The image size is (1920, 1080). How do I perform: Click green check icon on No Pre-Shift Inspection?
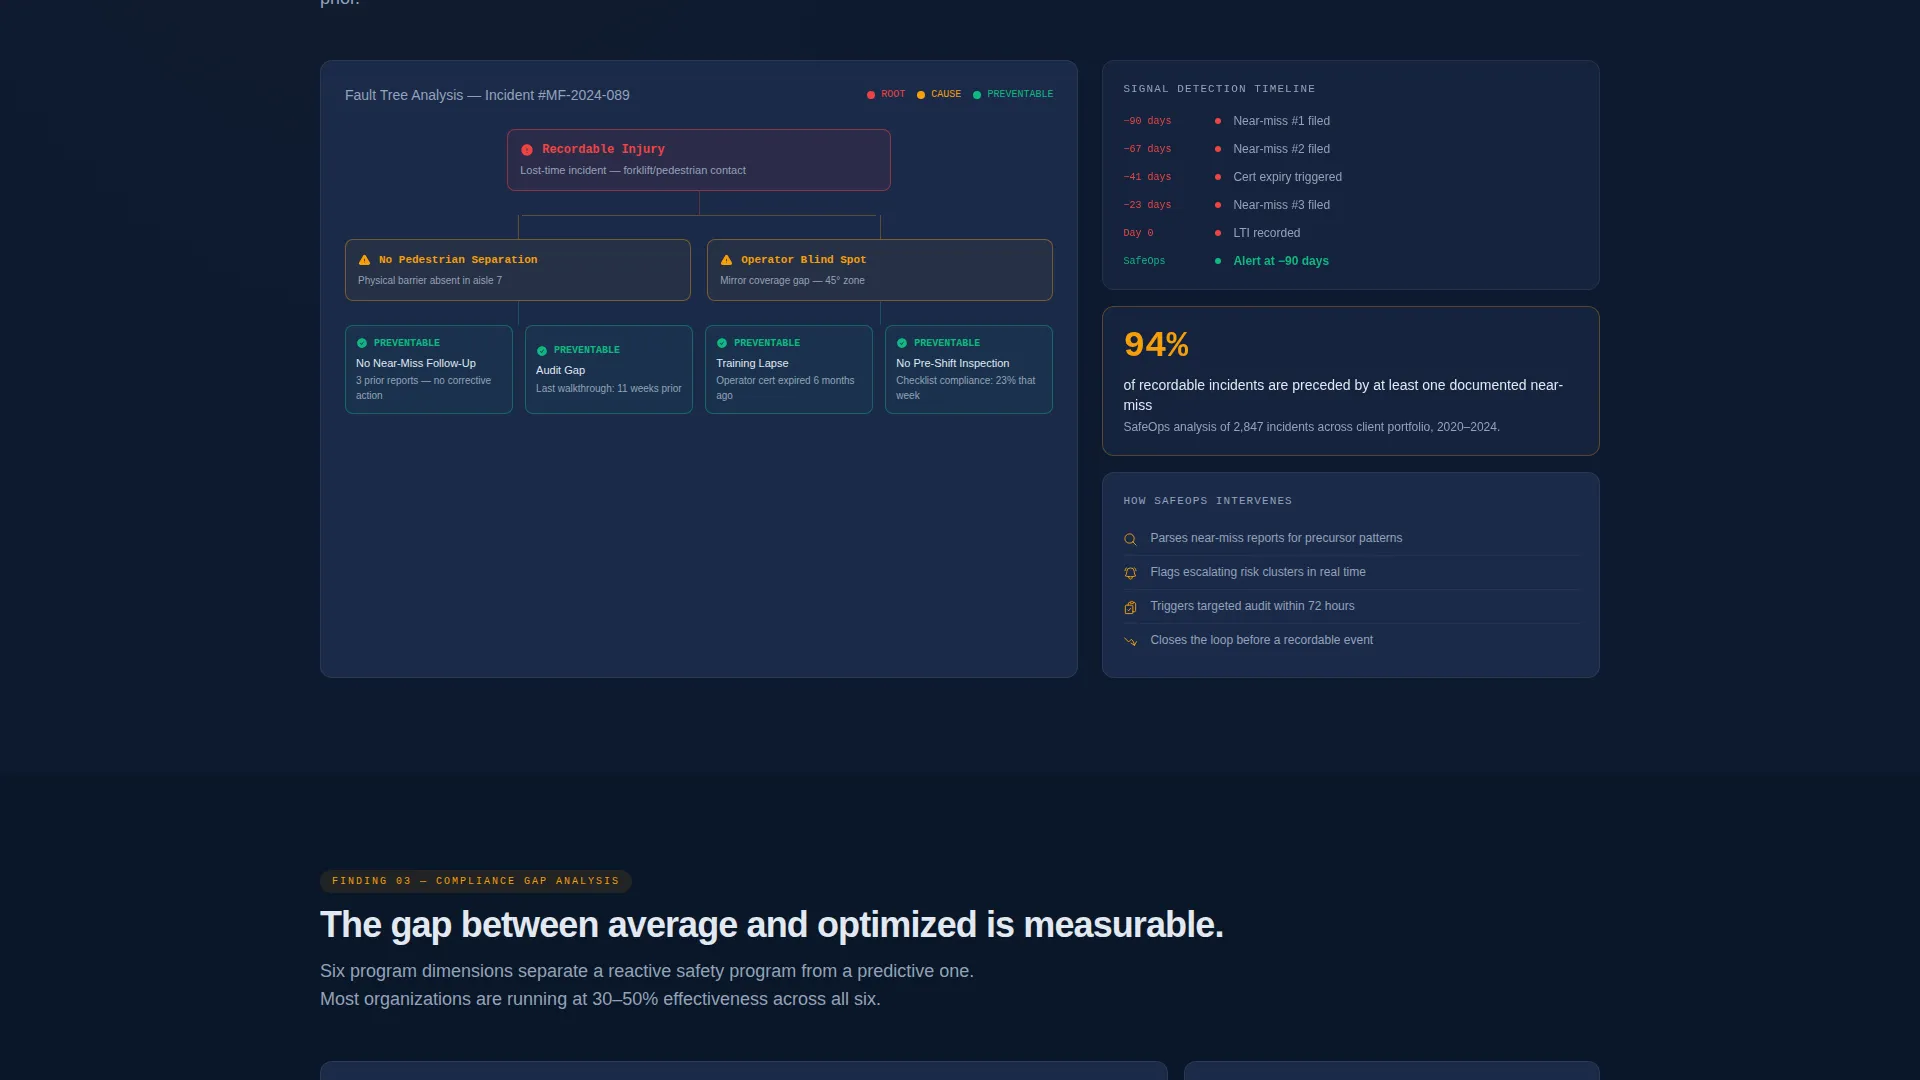coord(902,343)
